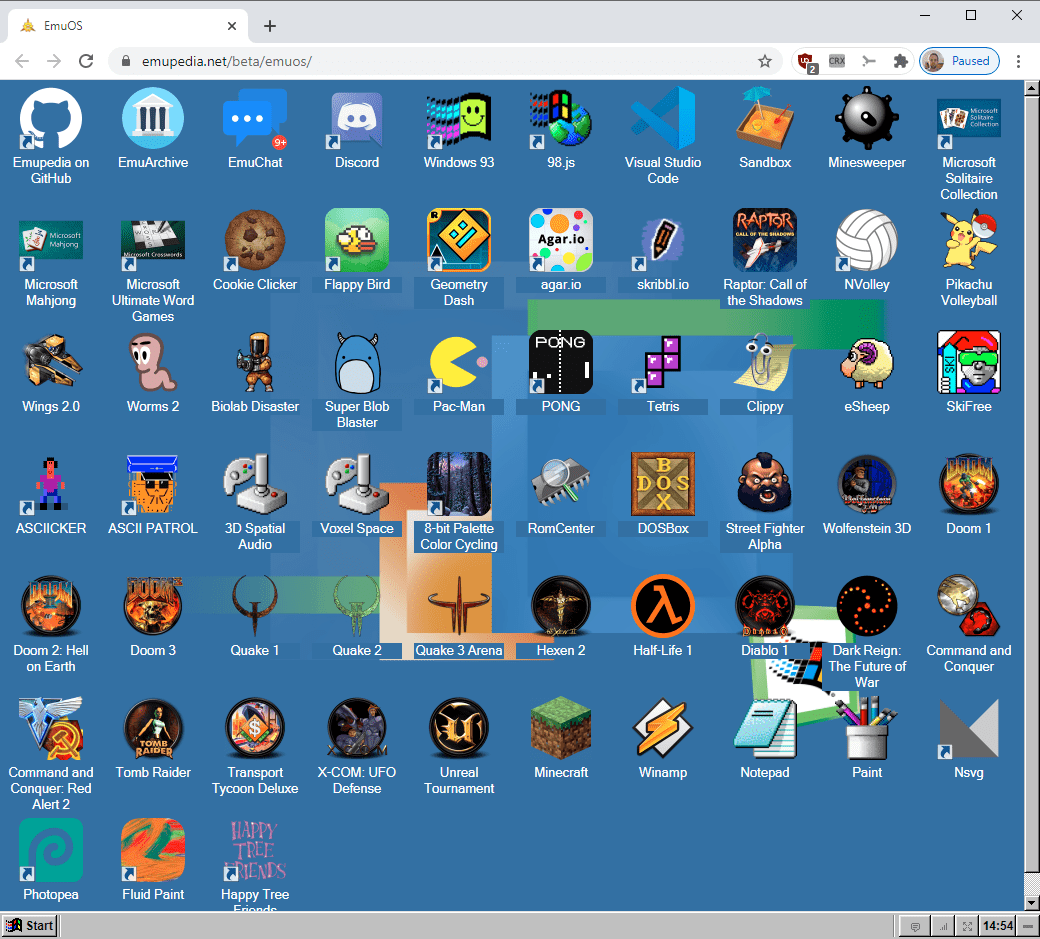This screenshot has height=939, width=1040.
Task: Launch Raptor: Call of the Shadows
Action: click(x=765, y=240)
